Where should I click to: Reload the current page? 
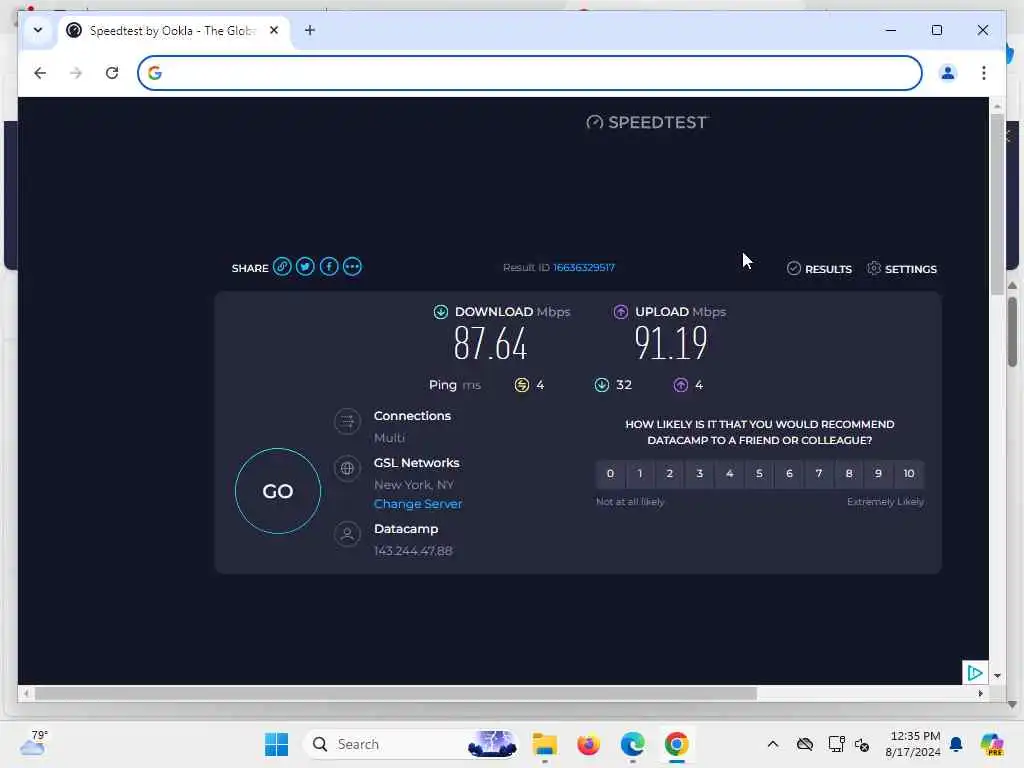click(x=112, y=72)
